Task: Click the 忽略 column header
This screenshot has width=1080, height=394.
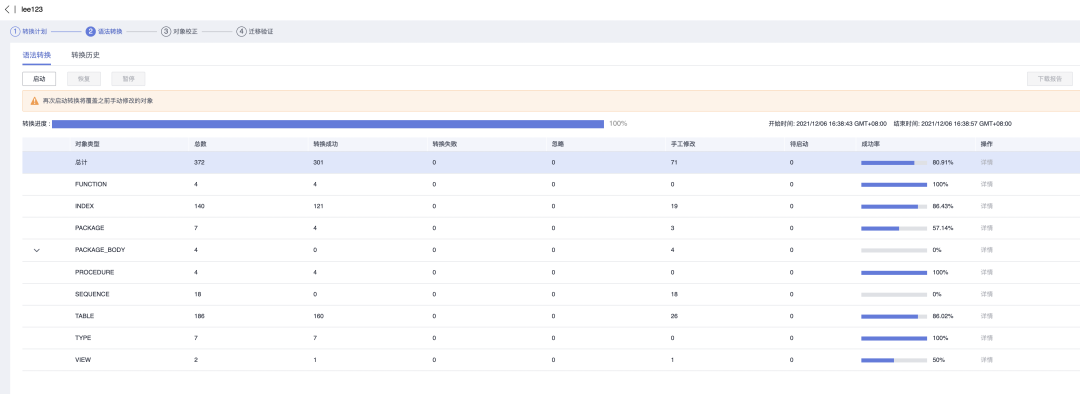Action: (x=558, y=144)
